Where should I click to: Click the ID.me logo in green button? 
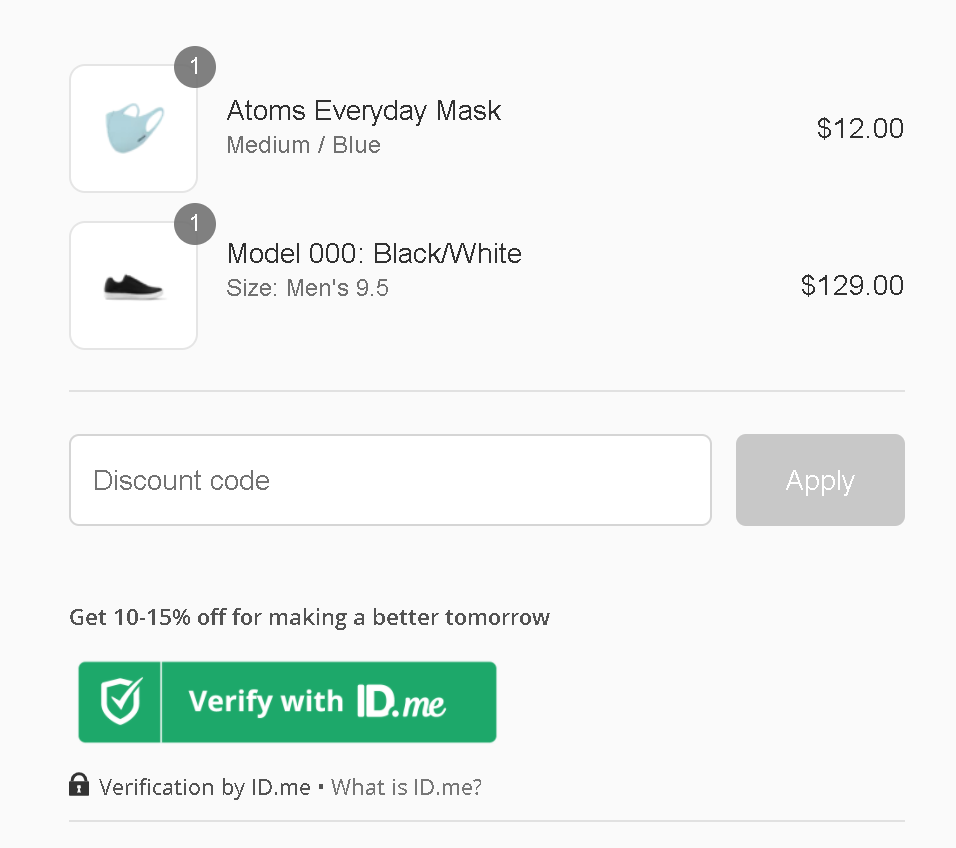pos(401,702)
